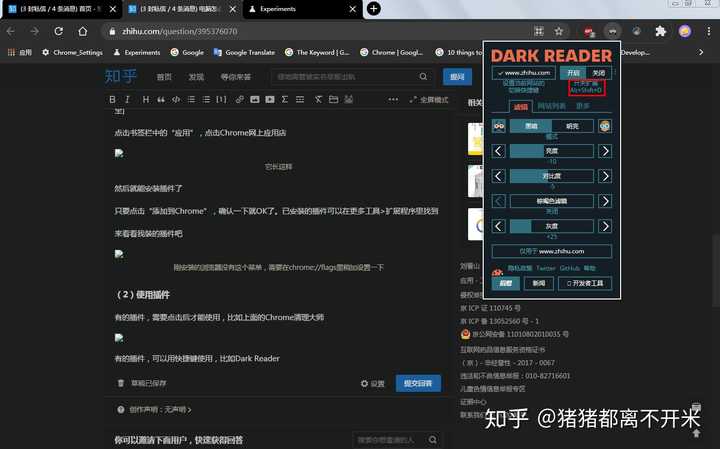Clear text formatting in editor
Viewport: 720px width, 449px height.
coord(318,99)
